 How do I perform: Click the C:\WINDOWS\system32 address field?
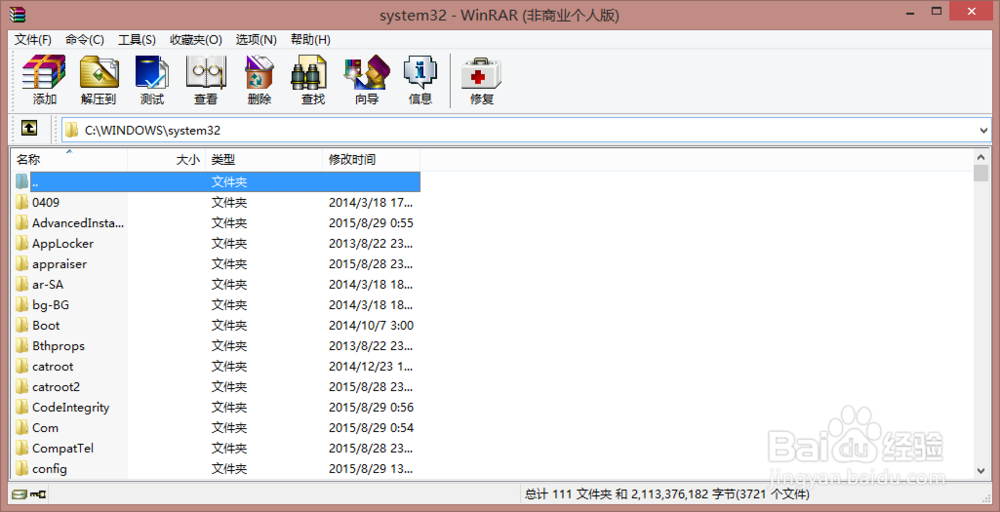click(526, 131)
